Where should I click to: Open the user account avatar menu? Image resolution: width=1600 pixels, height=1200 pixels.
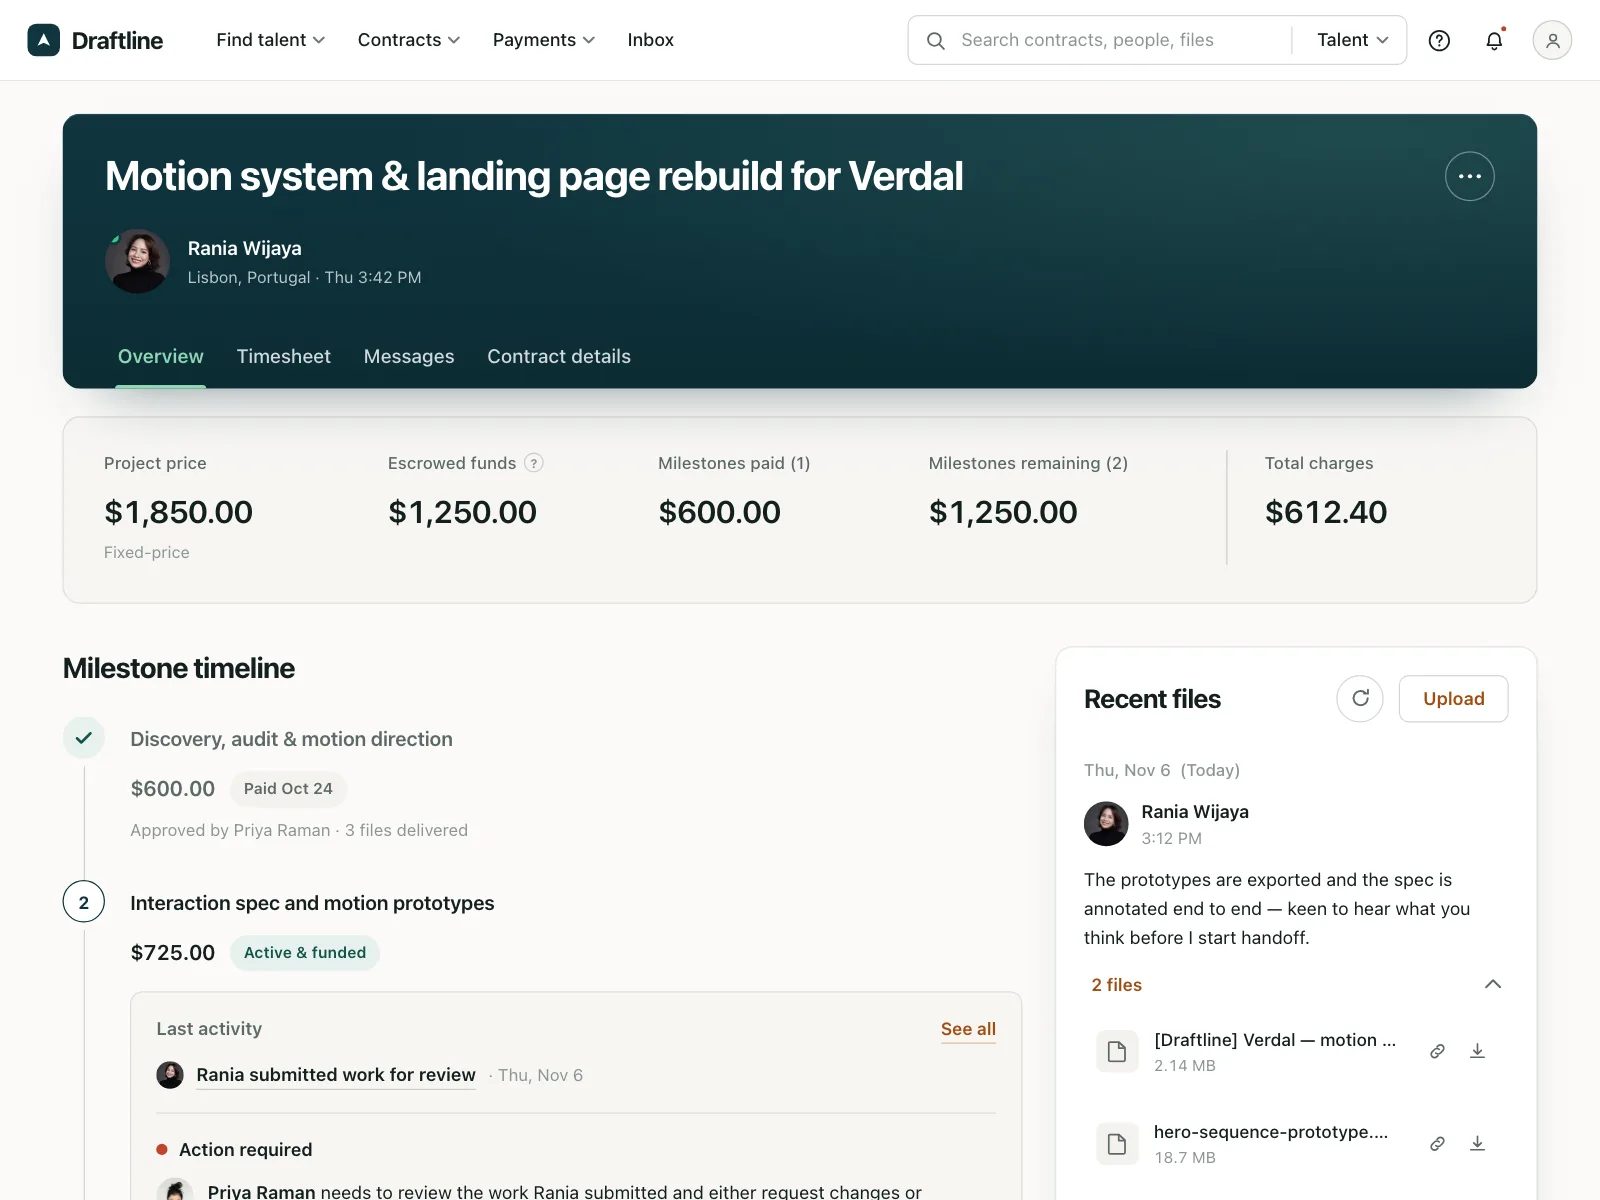click(x=1552, y=40)
